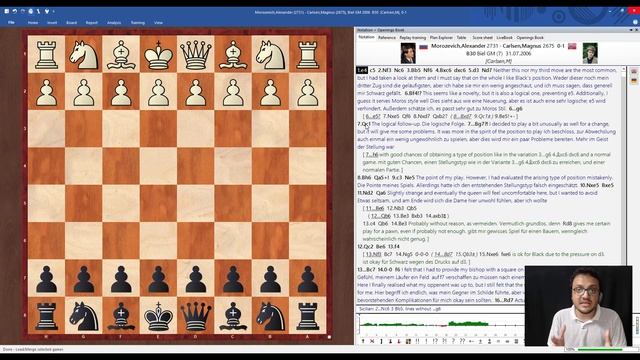Screen dimensions: 640x360
Task: Click the Save icon in the quick access bar
Action: pyautogui.click(x=7, y=11)
